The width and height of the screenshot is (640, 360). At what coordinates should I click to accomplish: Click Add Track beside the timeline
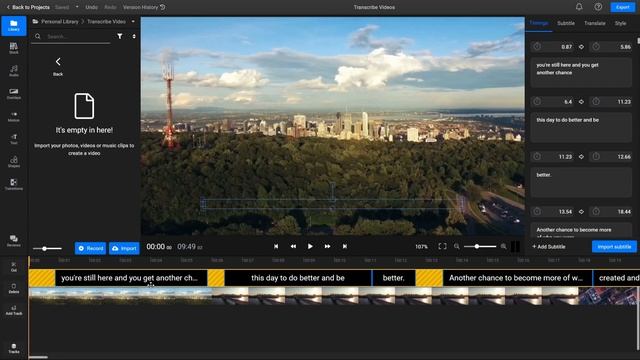pos(14,311)
